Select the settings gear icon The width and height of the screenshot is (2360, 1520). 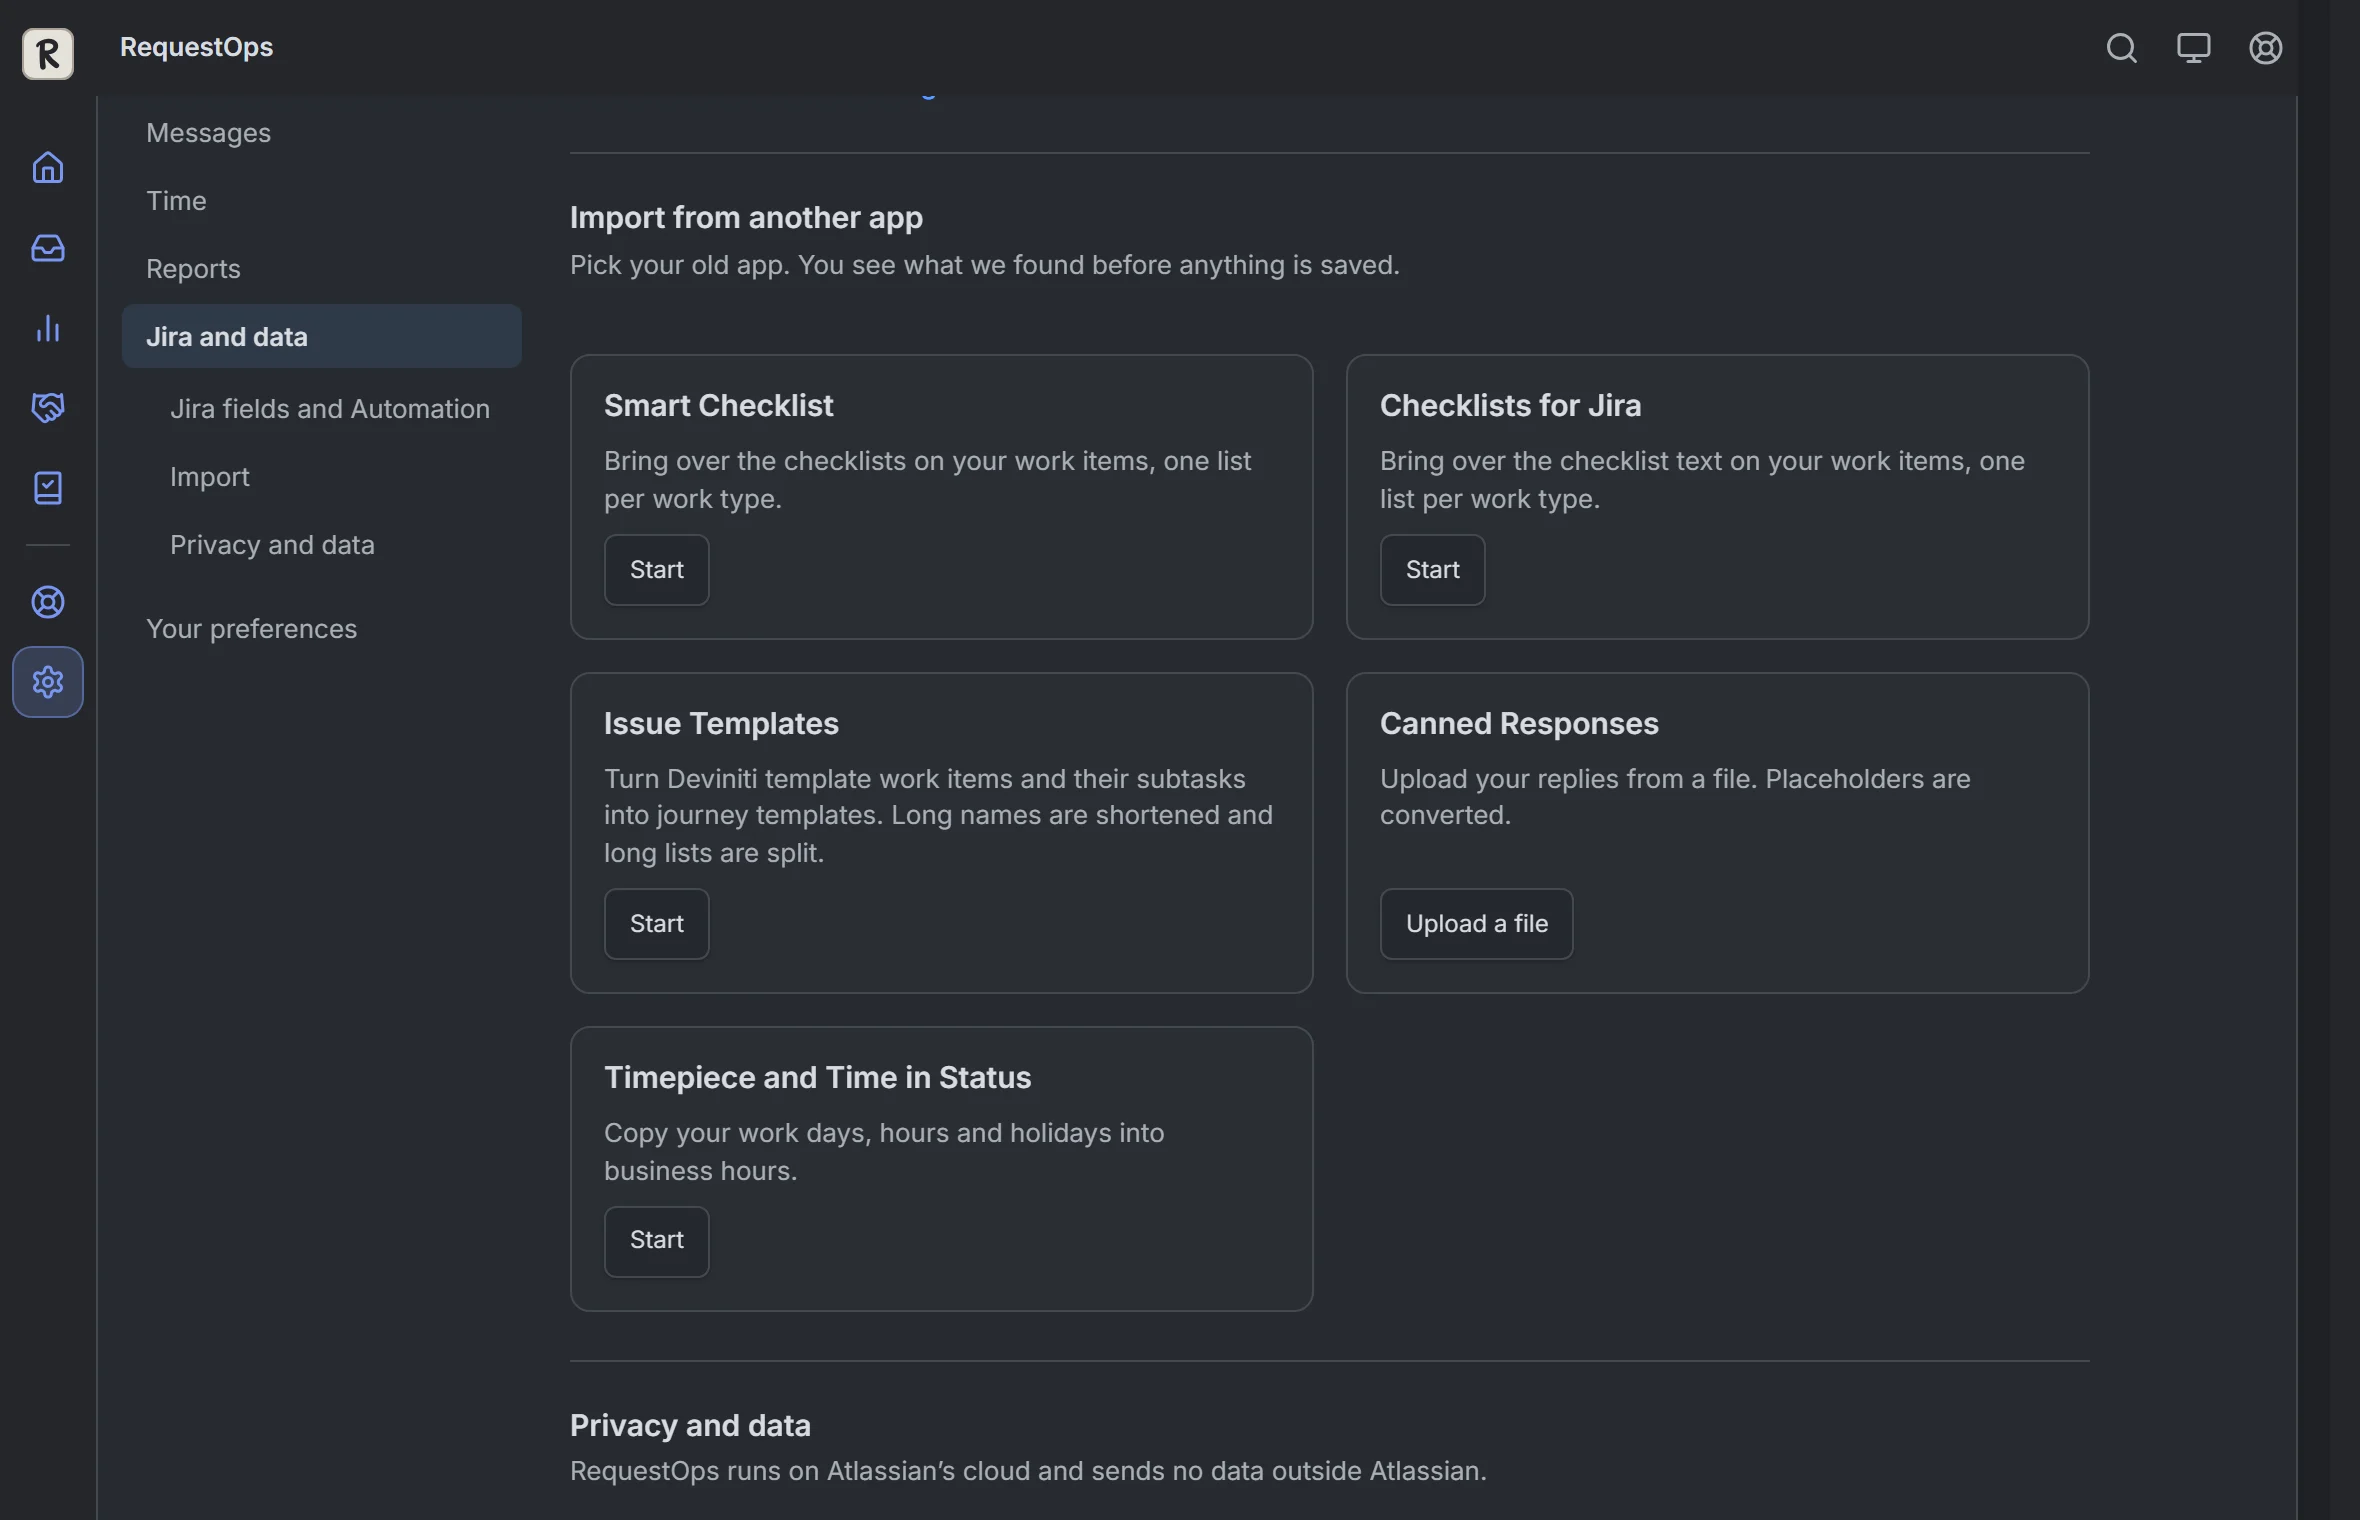(x=48, y=682)
